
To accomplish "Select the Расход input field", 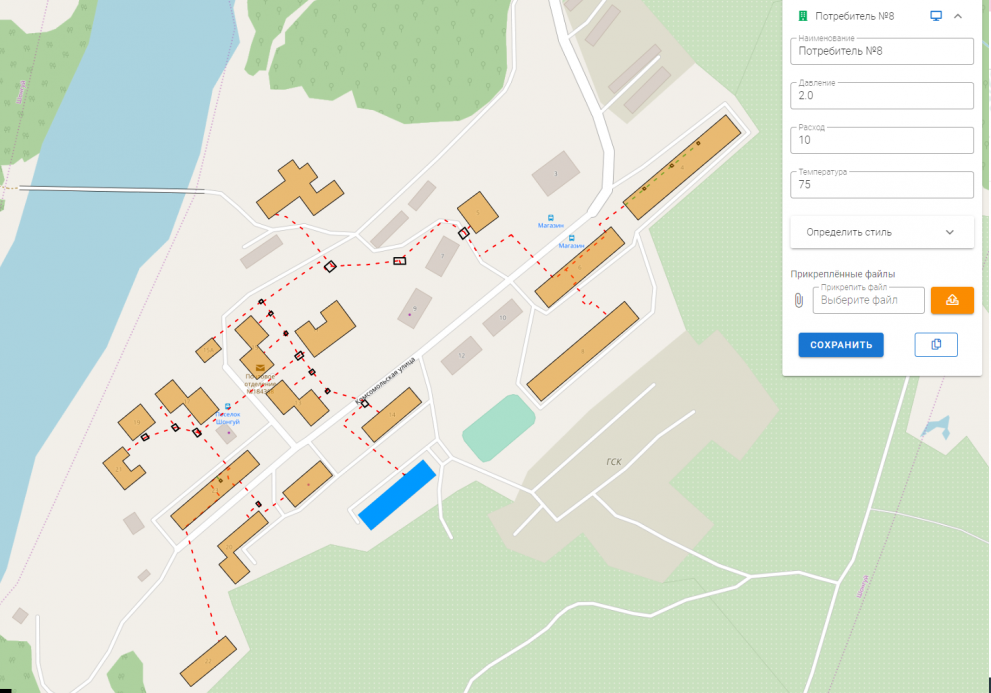I will 881,141.
